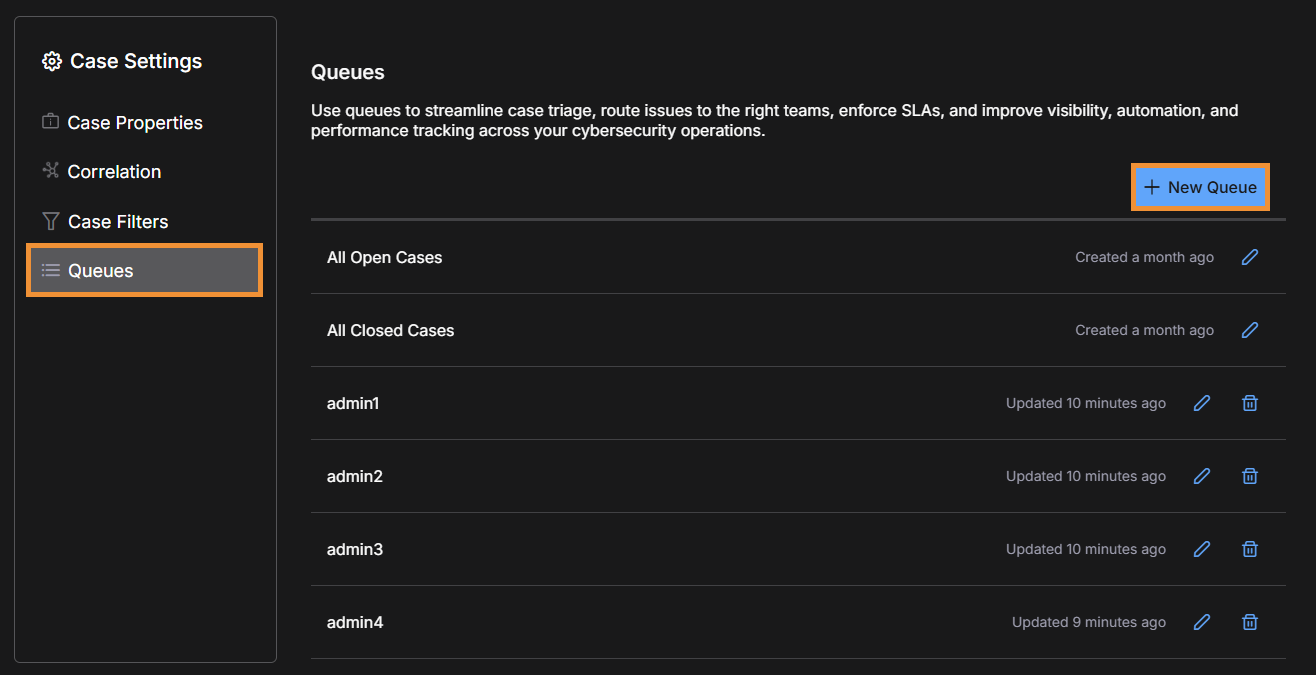Image resolution: width=1316 pixels, height=675 pixels.
Task: Open editor for admin3 queue
Action: [1202, 549]
